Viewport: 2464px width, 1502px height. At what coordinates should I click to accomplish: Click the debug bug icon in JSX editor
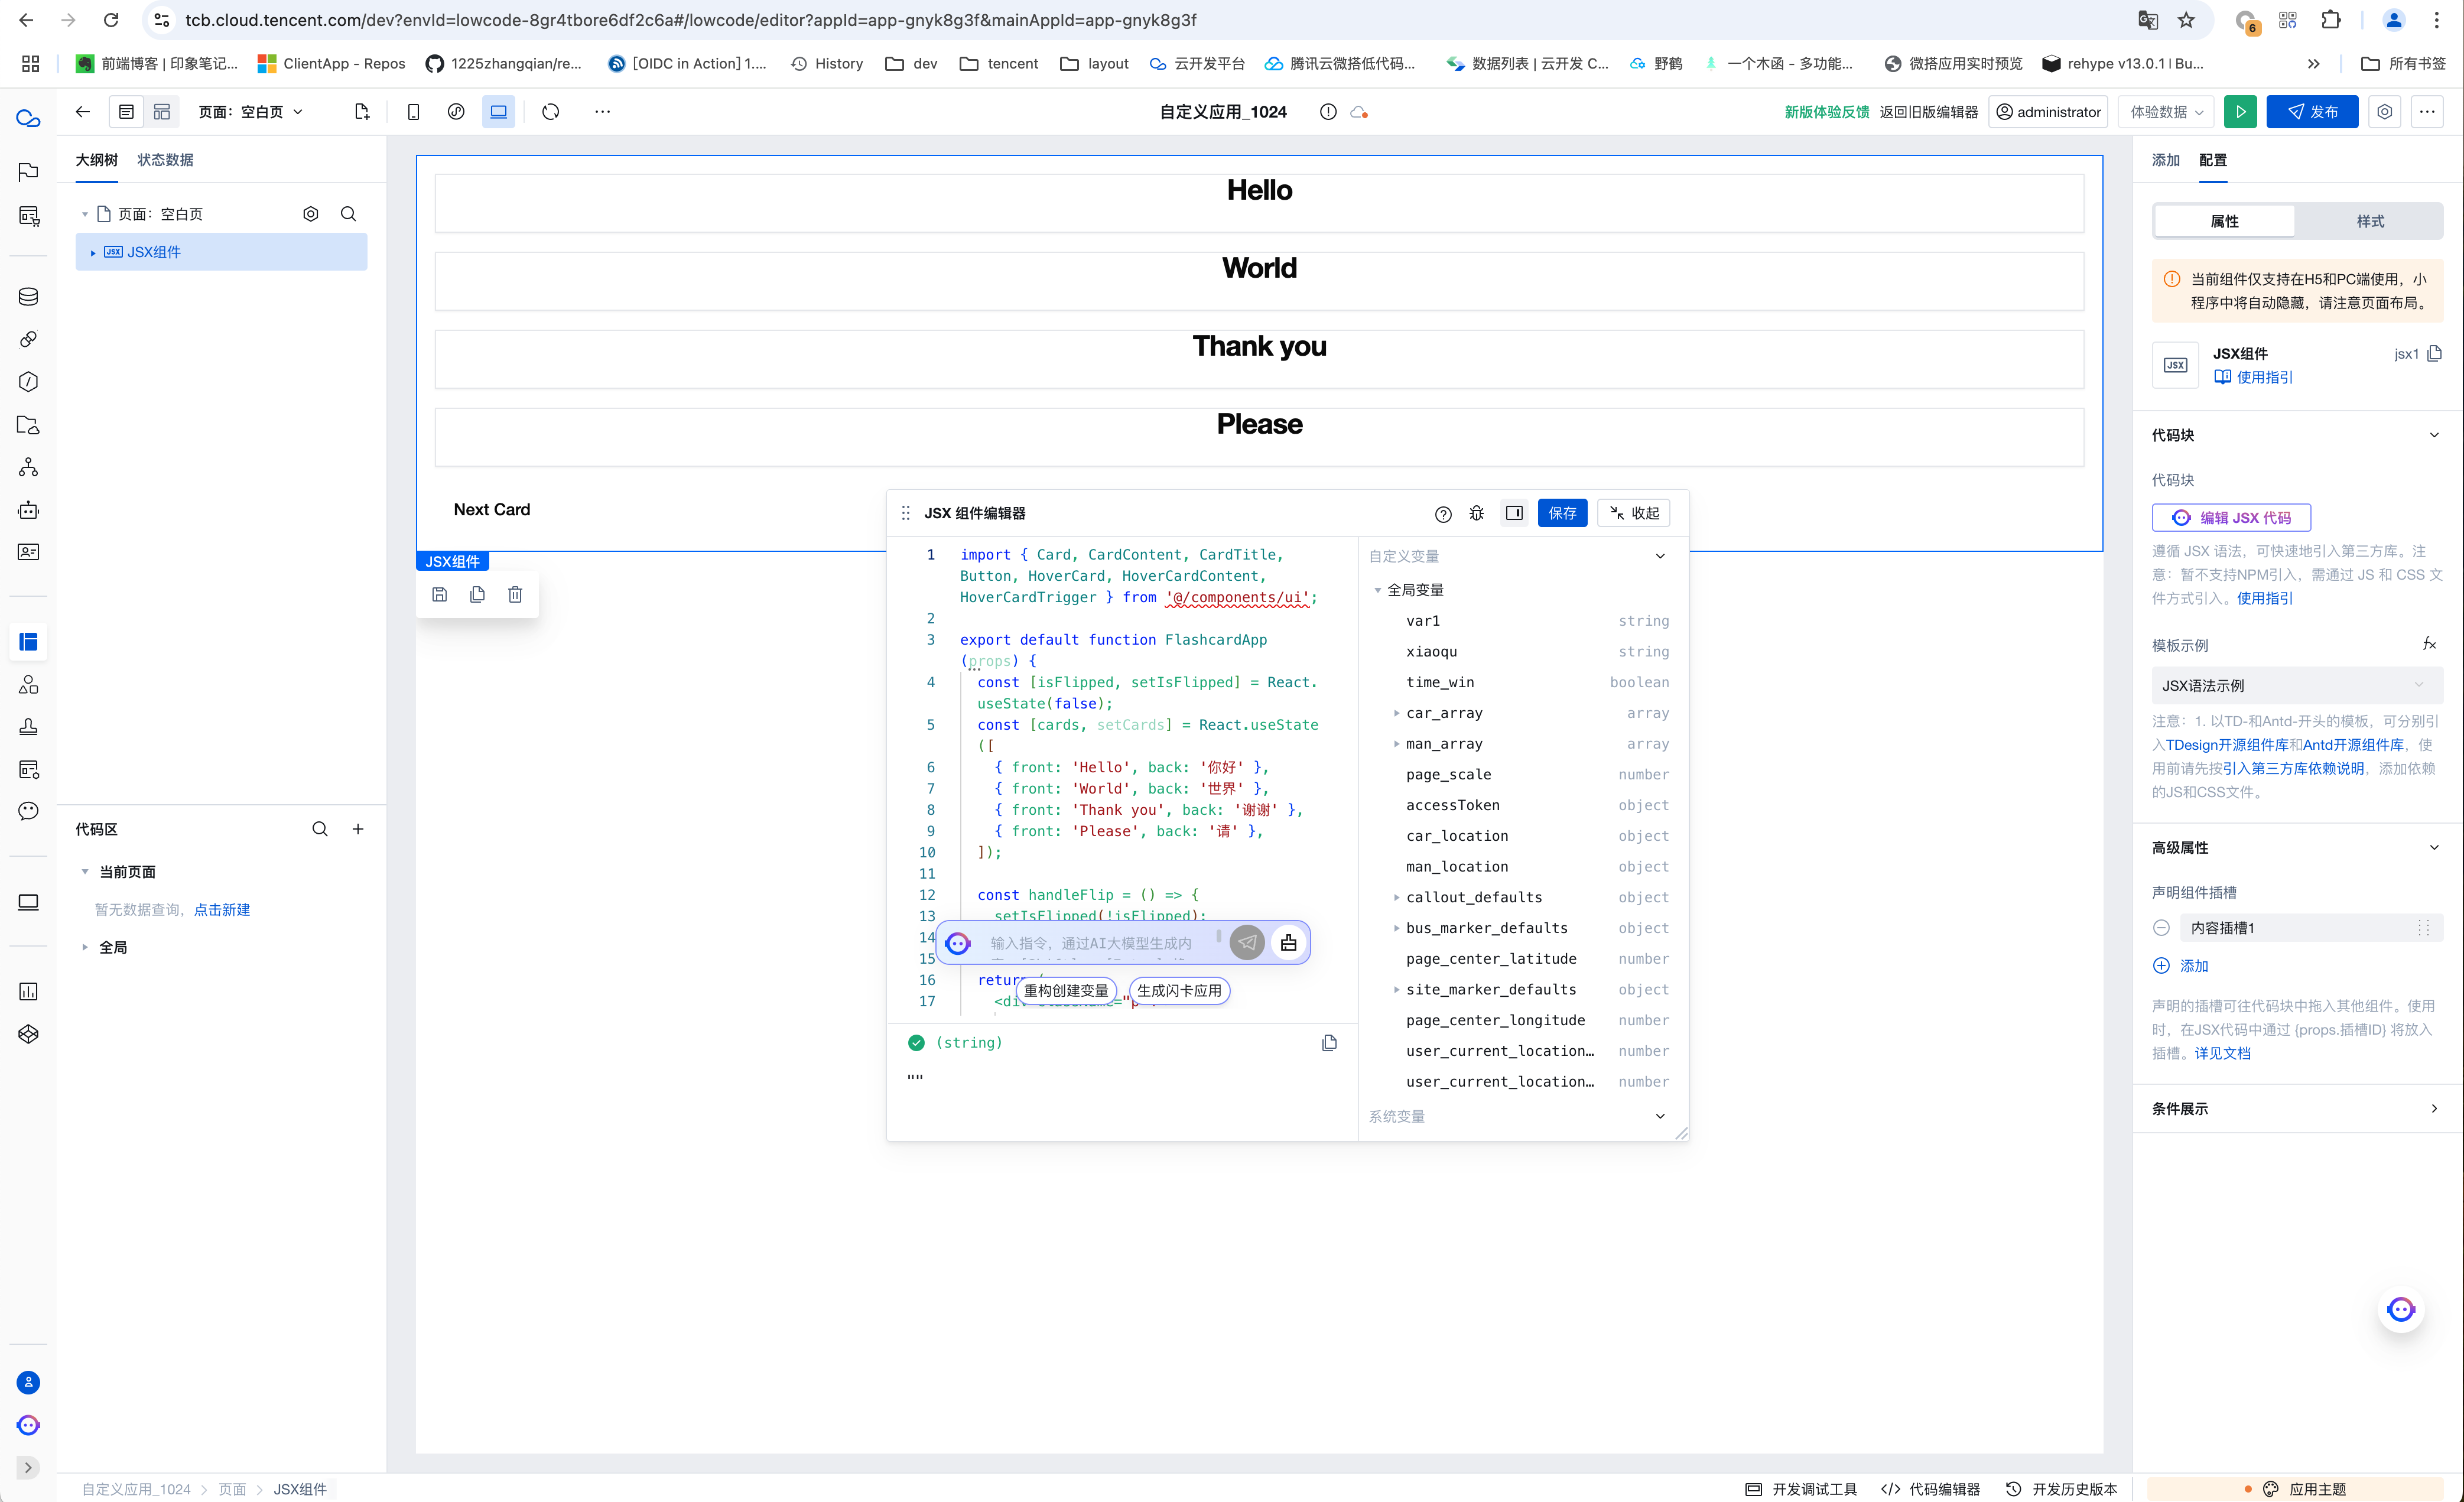1477,514
